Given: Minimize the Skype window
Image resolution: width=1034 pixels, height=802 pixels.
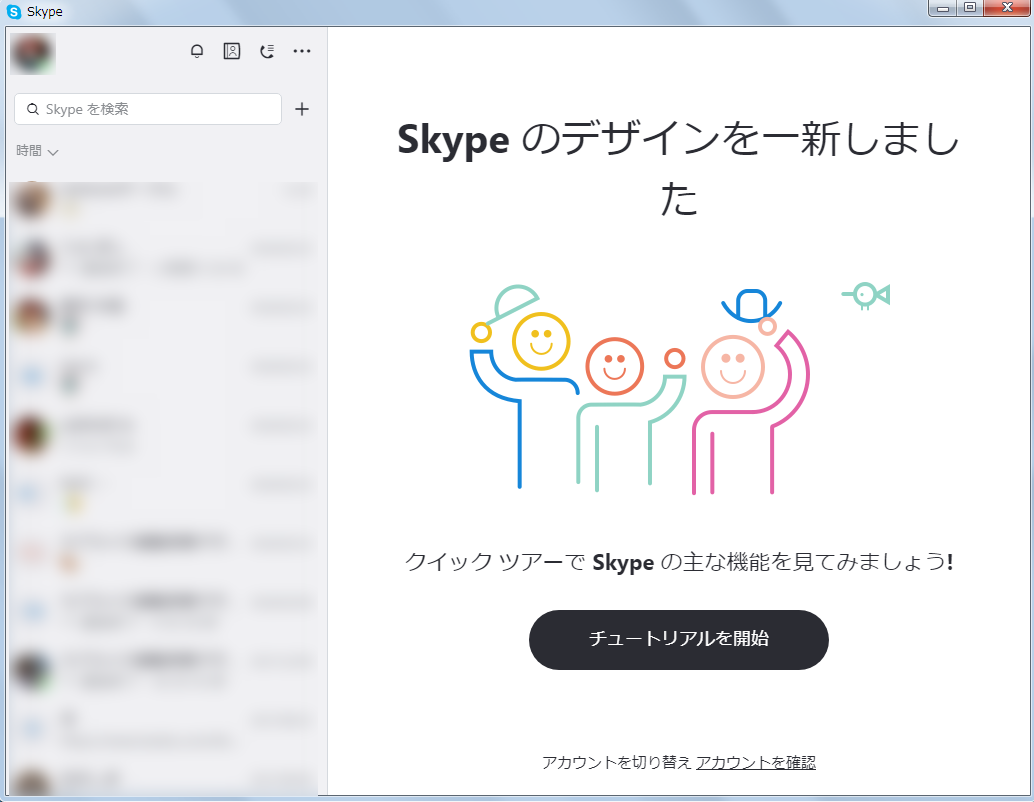Looking at the screenshot, I should (942, 8).
